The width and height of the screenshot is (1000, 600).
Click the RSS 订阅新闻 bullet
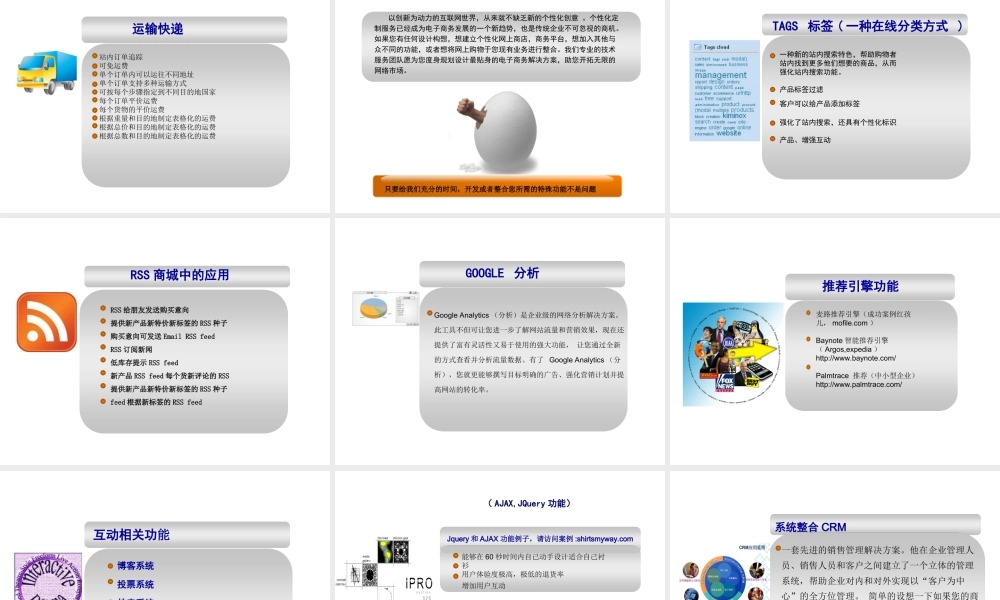131,349
